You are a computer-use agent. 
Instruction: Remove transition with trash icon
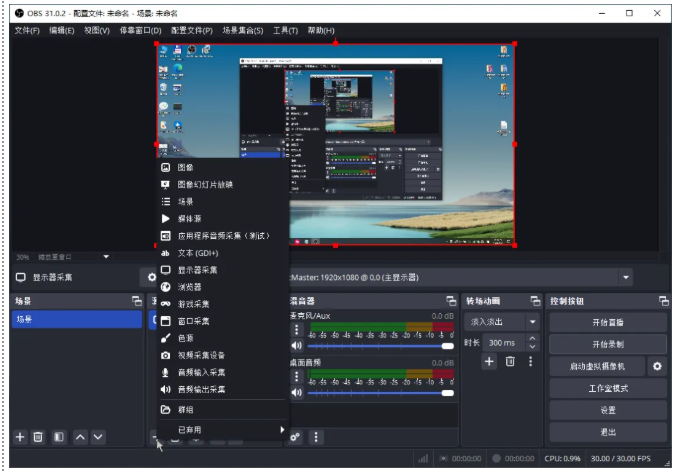tap(510, 361)
